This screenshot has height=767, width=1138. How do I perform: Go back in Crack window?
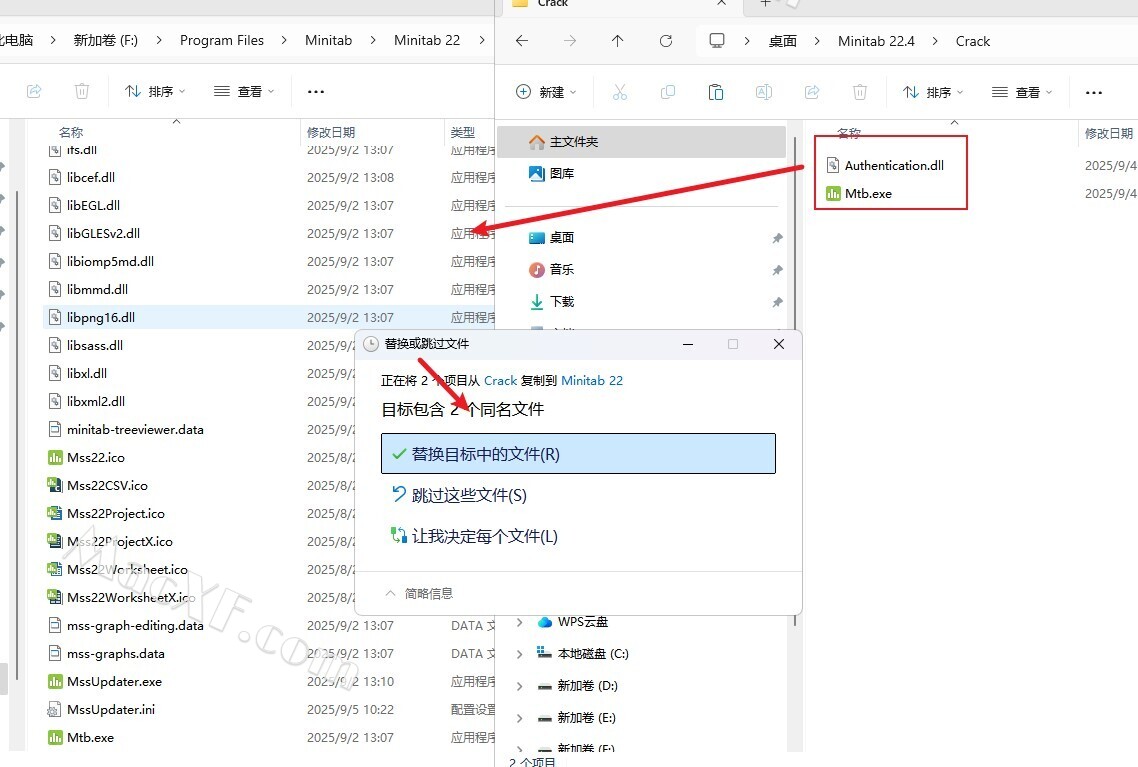coord(522,41)
